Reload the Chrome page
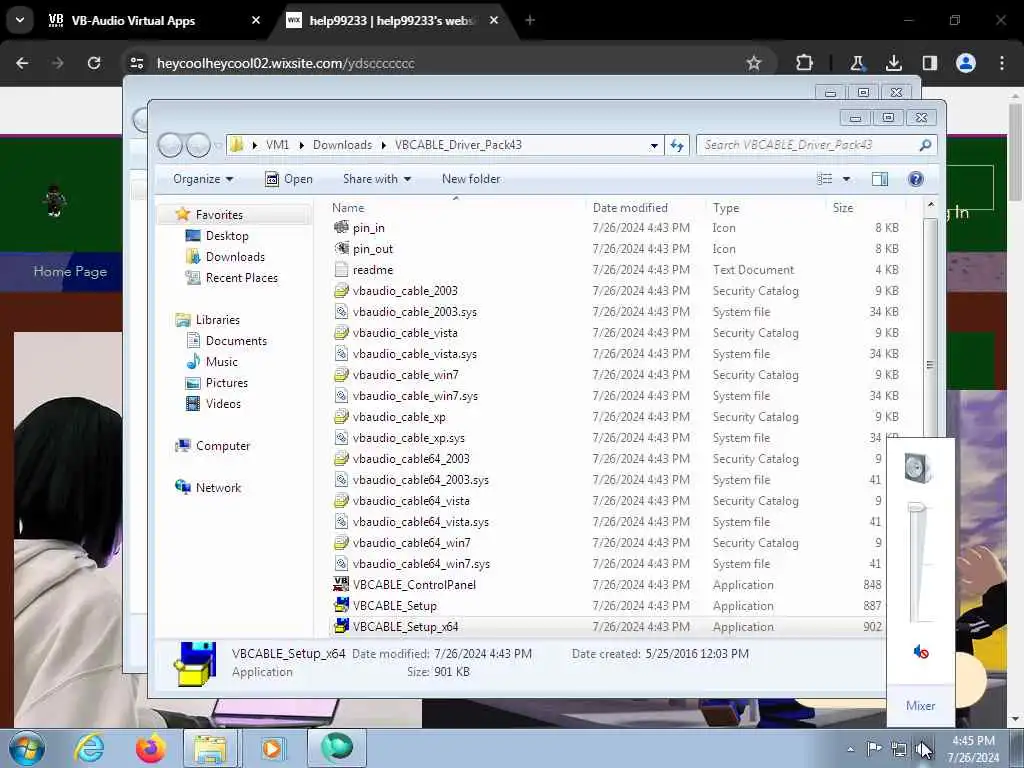1024x768 pixels. click(94, 63)
